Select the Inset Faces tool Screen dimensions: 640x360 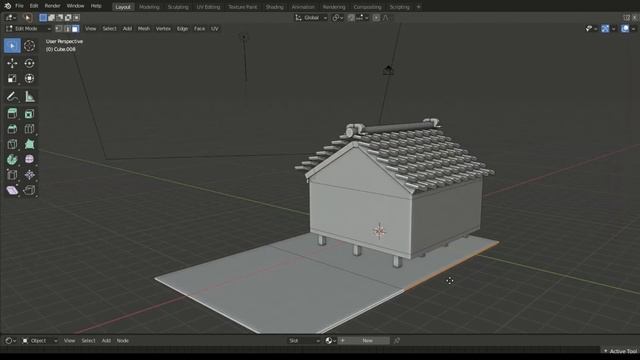pos(29,114)
